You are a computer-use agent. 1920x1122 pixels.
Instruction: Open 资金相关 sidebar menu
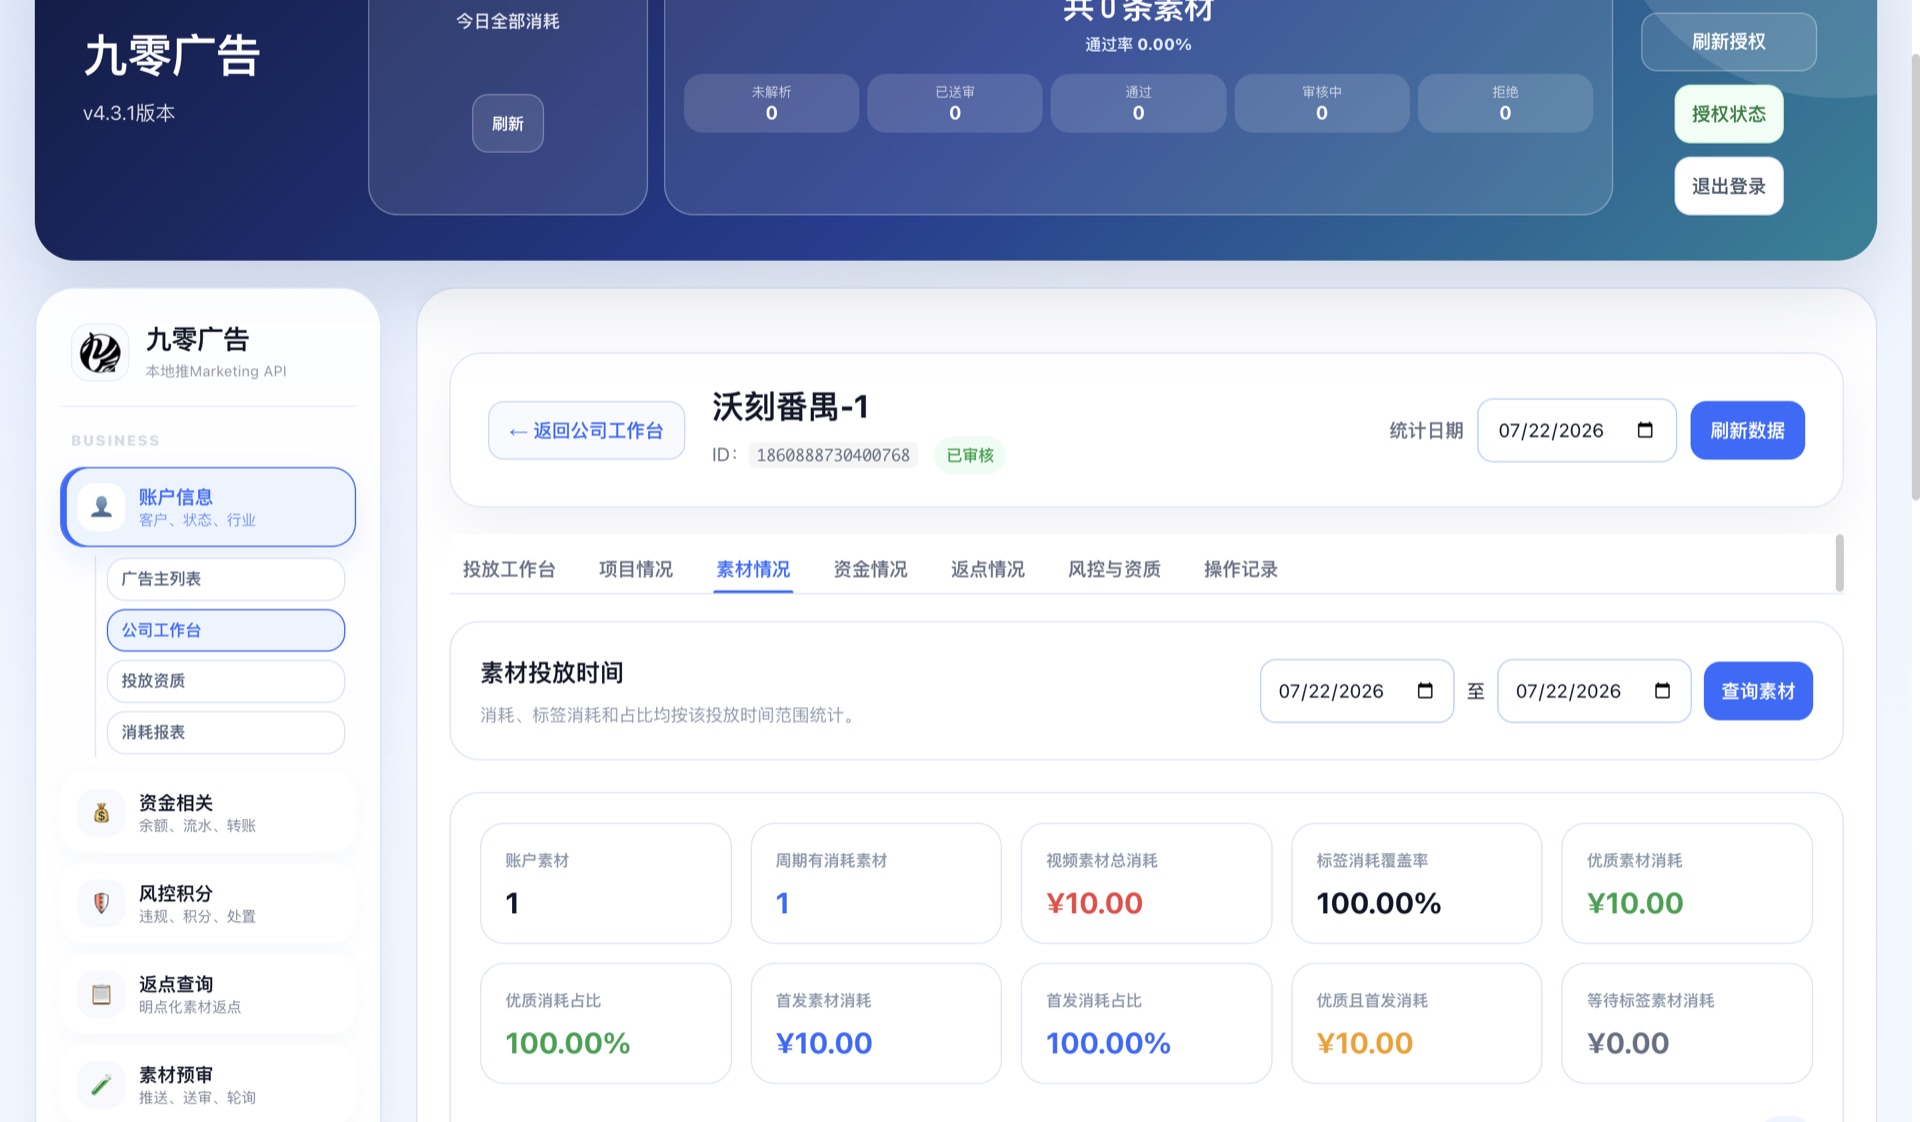coord(208,813)
